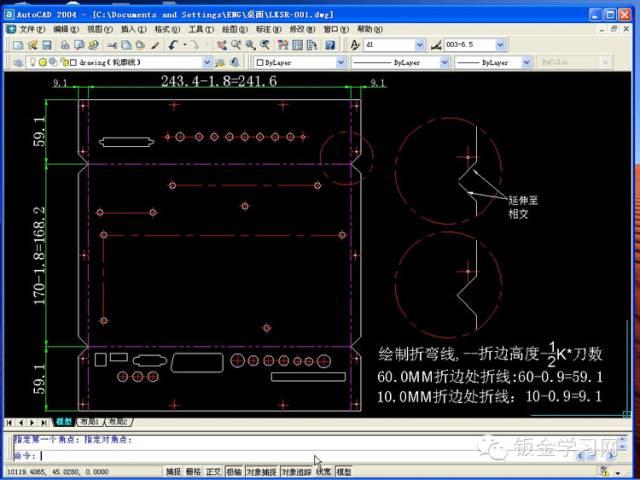Click the 模型 button in status bar
Image resolution: width=640 pixels, height=480 pixels.
click(343, 471)
